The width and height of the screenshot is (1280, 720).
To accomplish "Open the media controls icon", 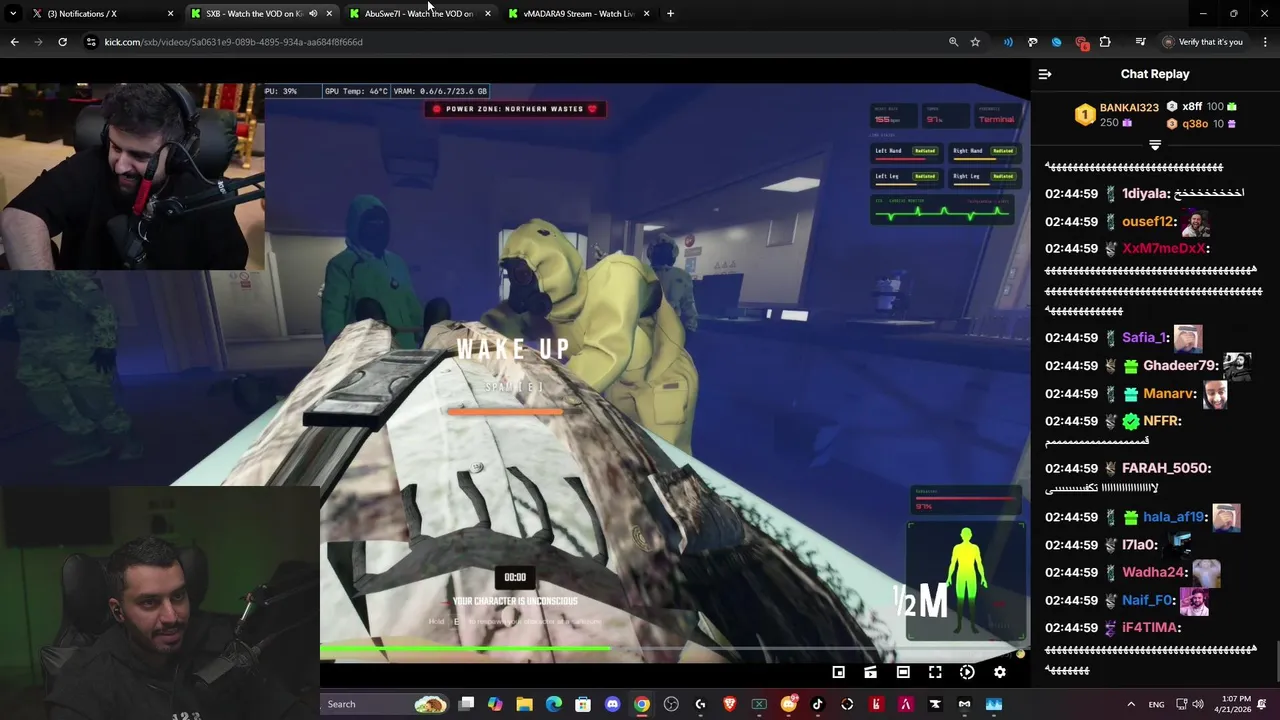I will [x=1140, y=42].
